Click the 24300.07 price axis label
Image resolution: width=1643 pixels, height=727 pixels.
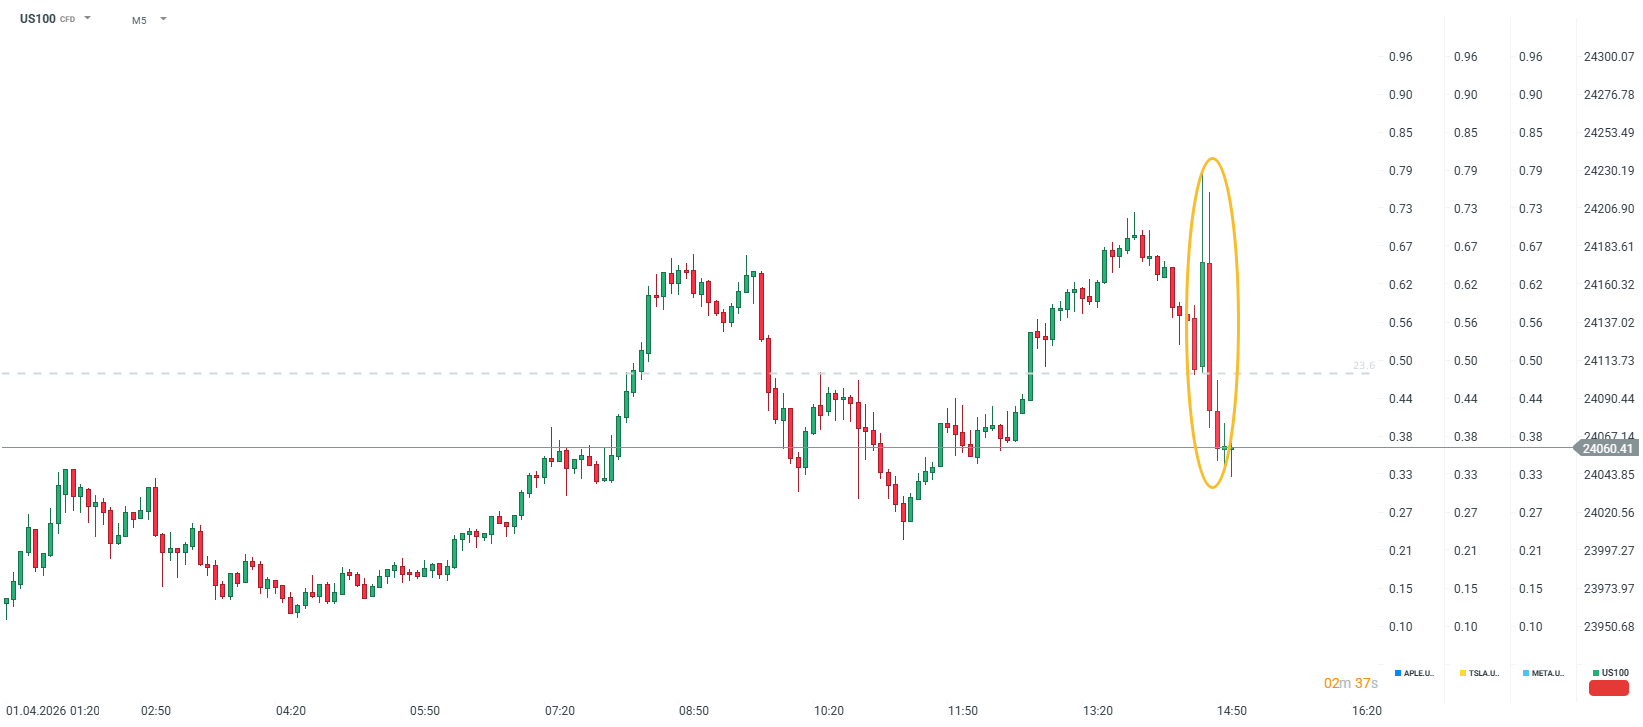click(1608, 57)
